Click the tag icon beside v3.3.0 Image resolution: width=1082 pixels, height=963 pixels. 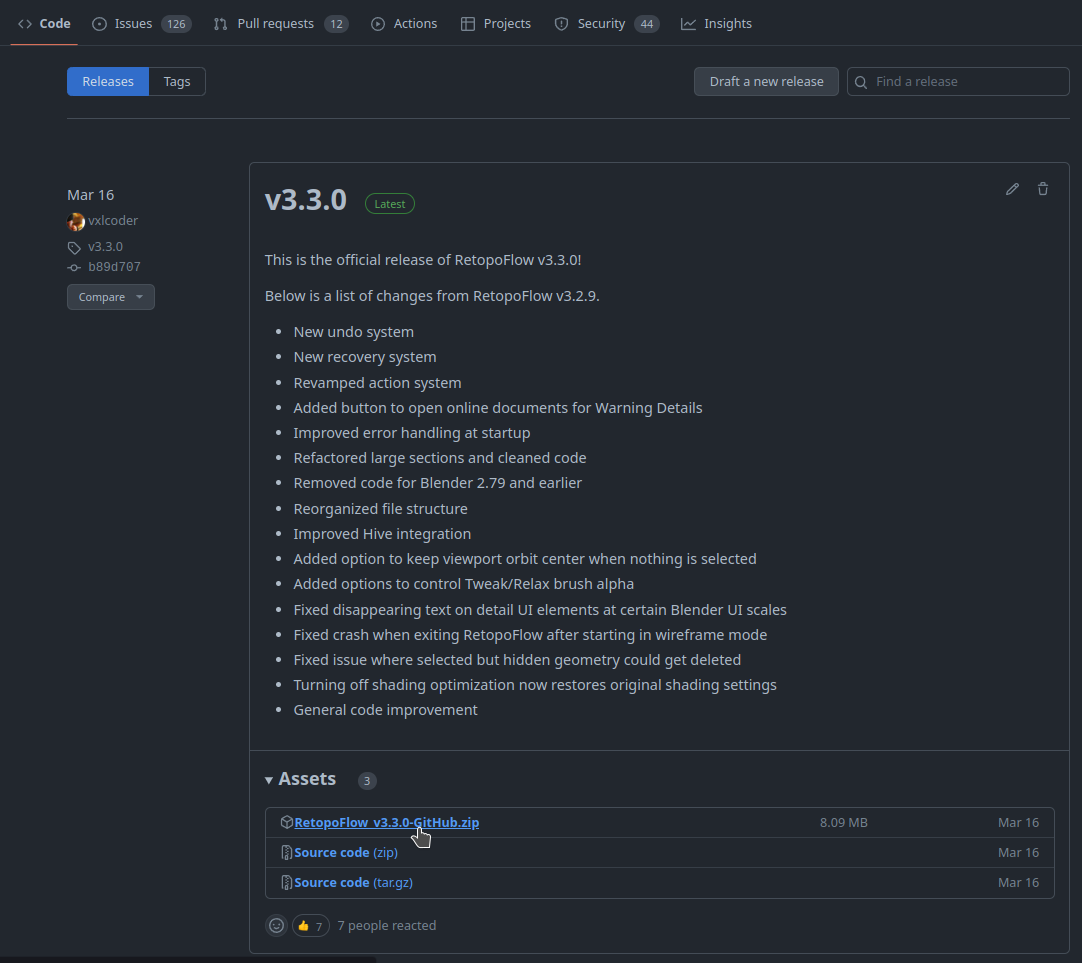[74, 246]
